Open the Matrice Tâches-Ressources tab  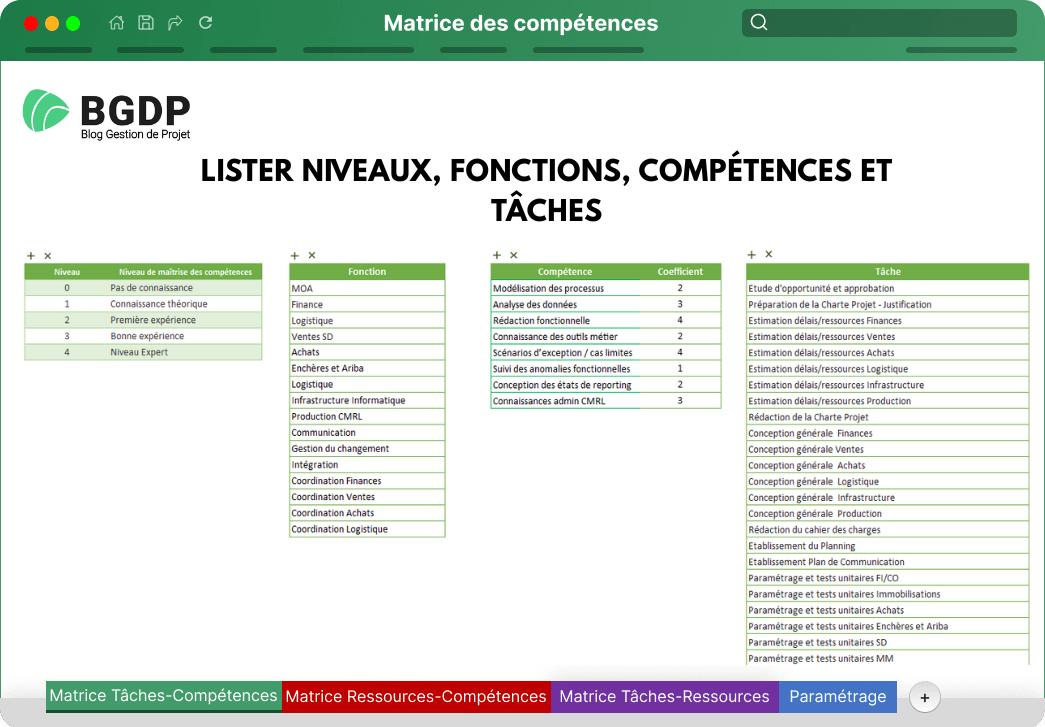[x=664, y=696]
